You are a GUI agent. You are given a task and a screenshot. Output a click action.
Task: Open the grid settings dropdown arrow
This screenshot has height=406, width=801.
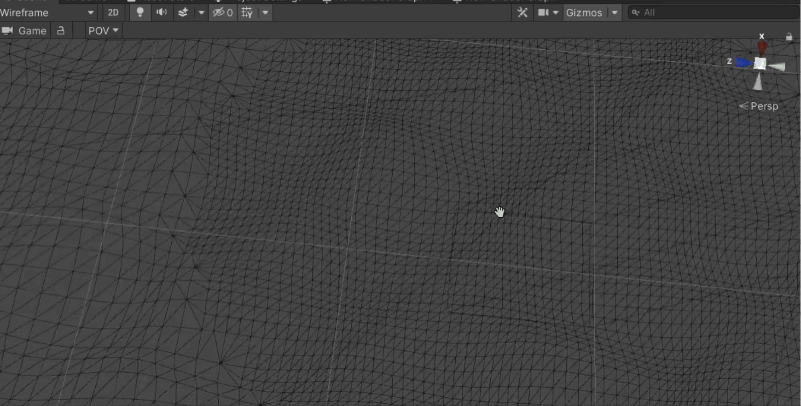coord(265,13)
